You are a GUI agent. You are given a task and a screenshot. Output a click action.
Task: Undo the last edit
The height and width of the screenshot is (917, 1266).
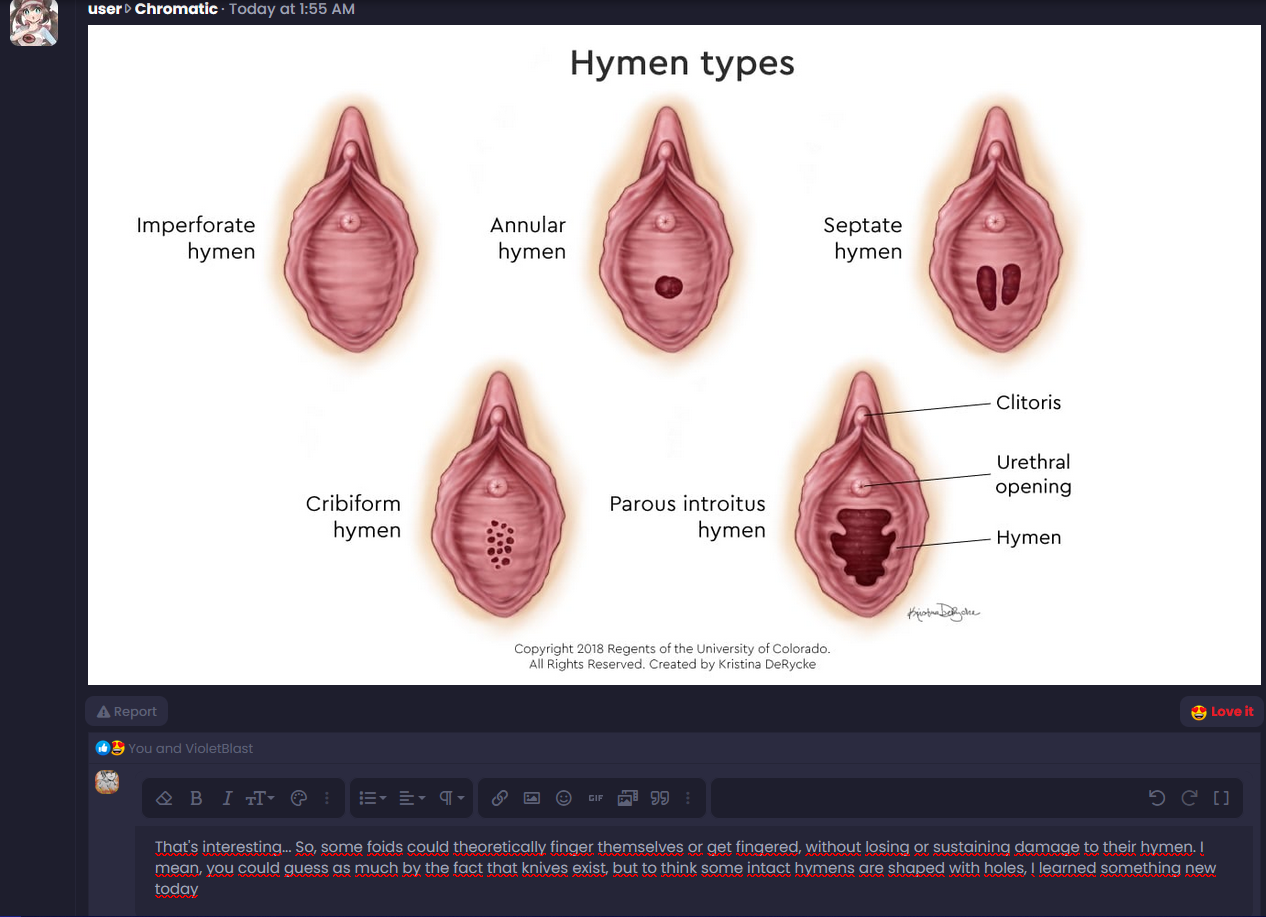tap(1157, 798)
